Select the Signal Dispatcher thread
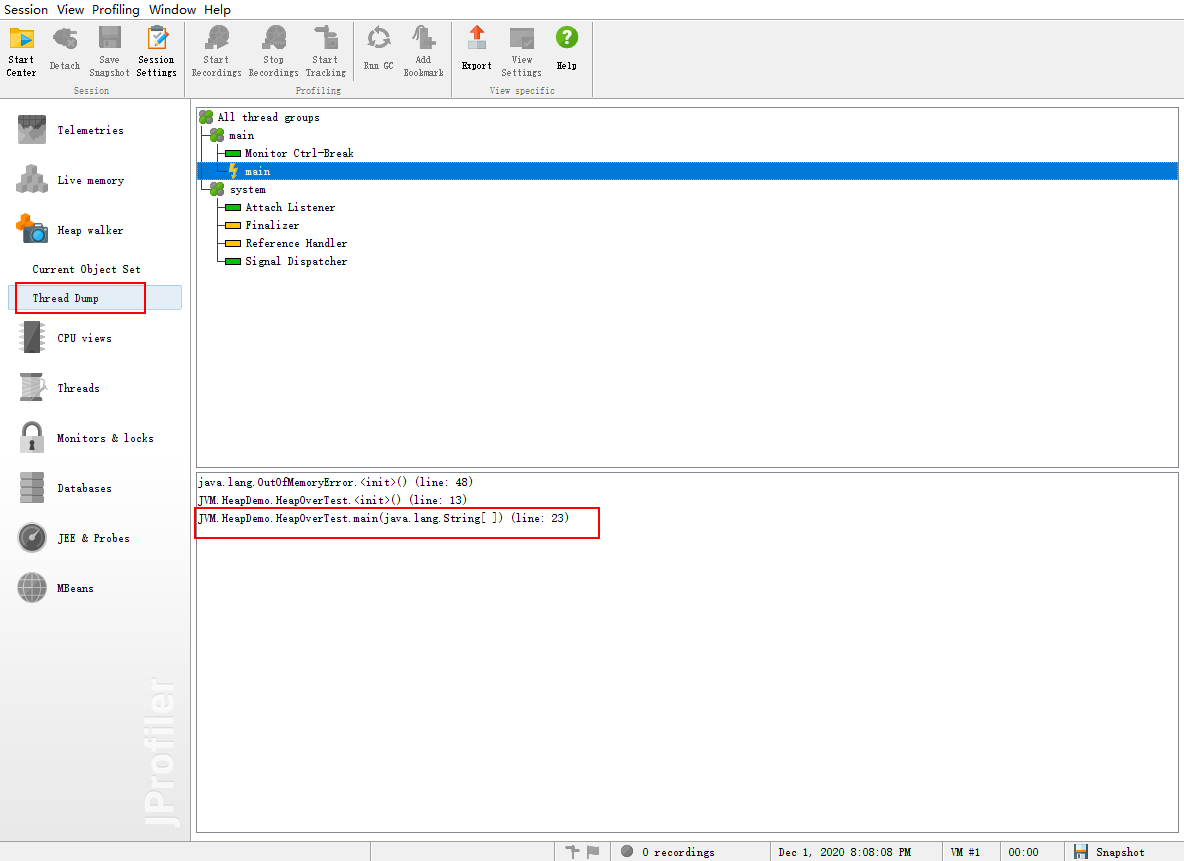This screenshot has height=861, width=1184. tap(296, 262)
